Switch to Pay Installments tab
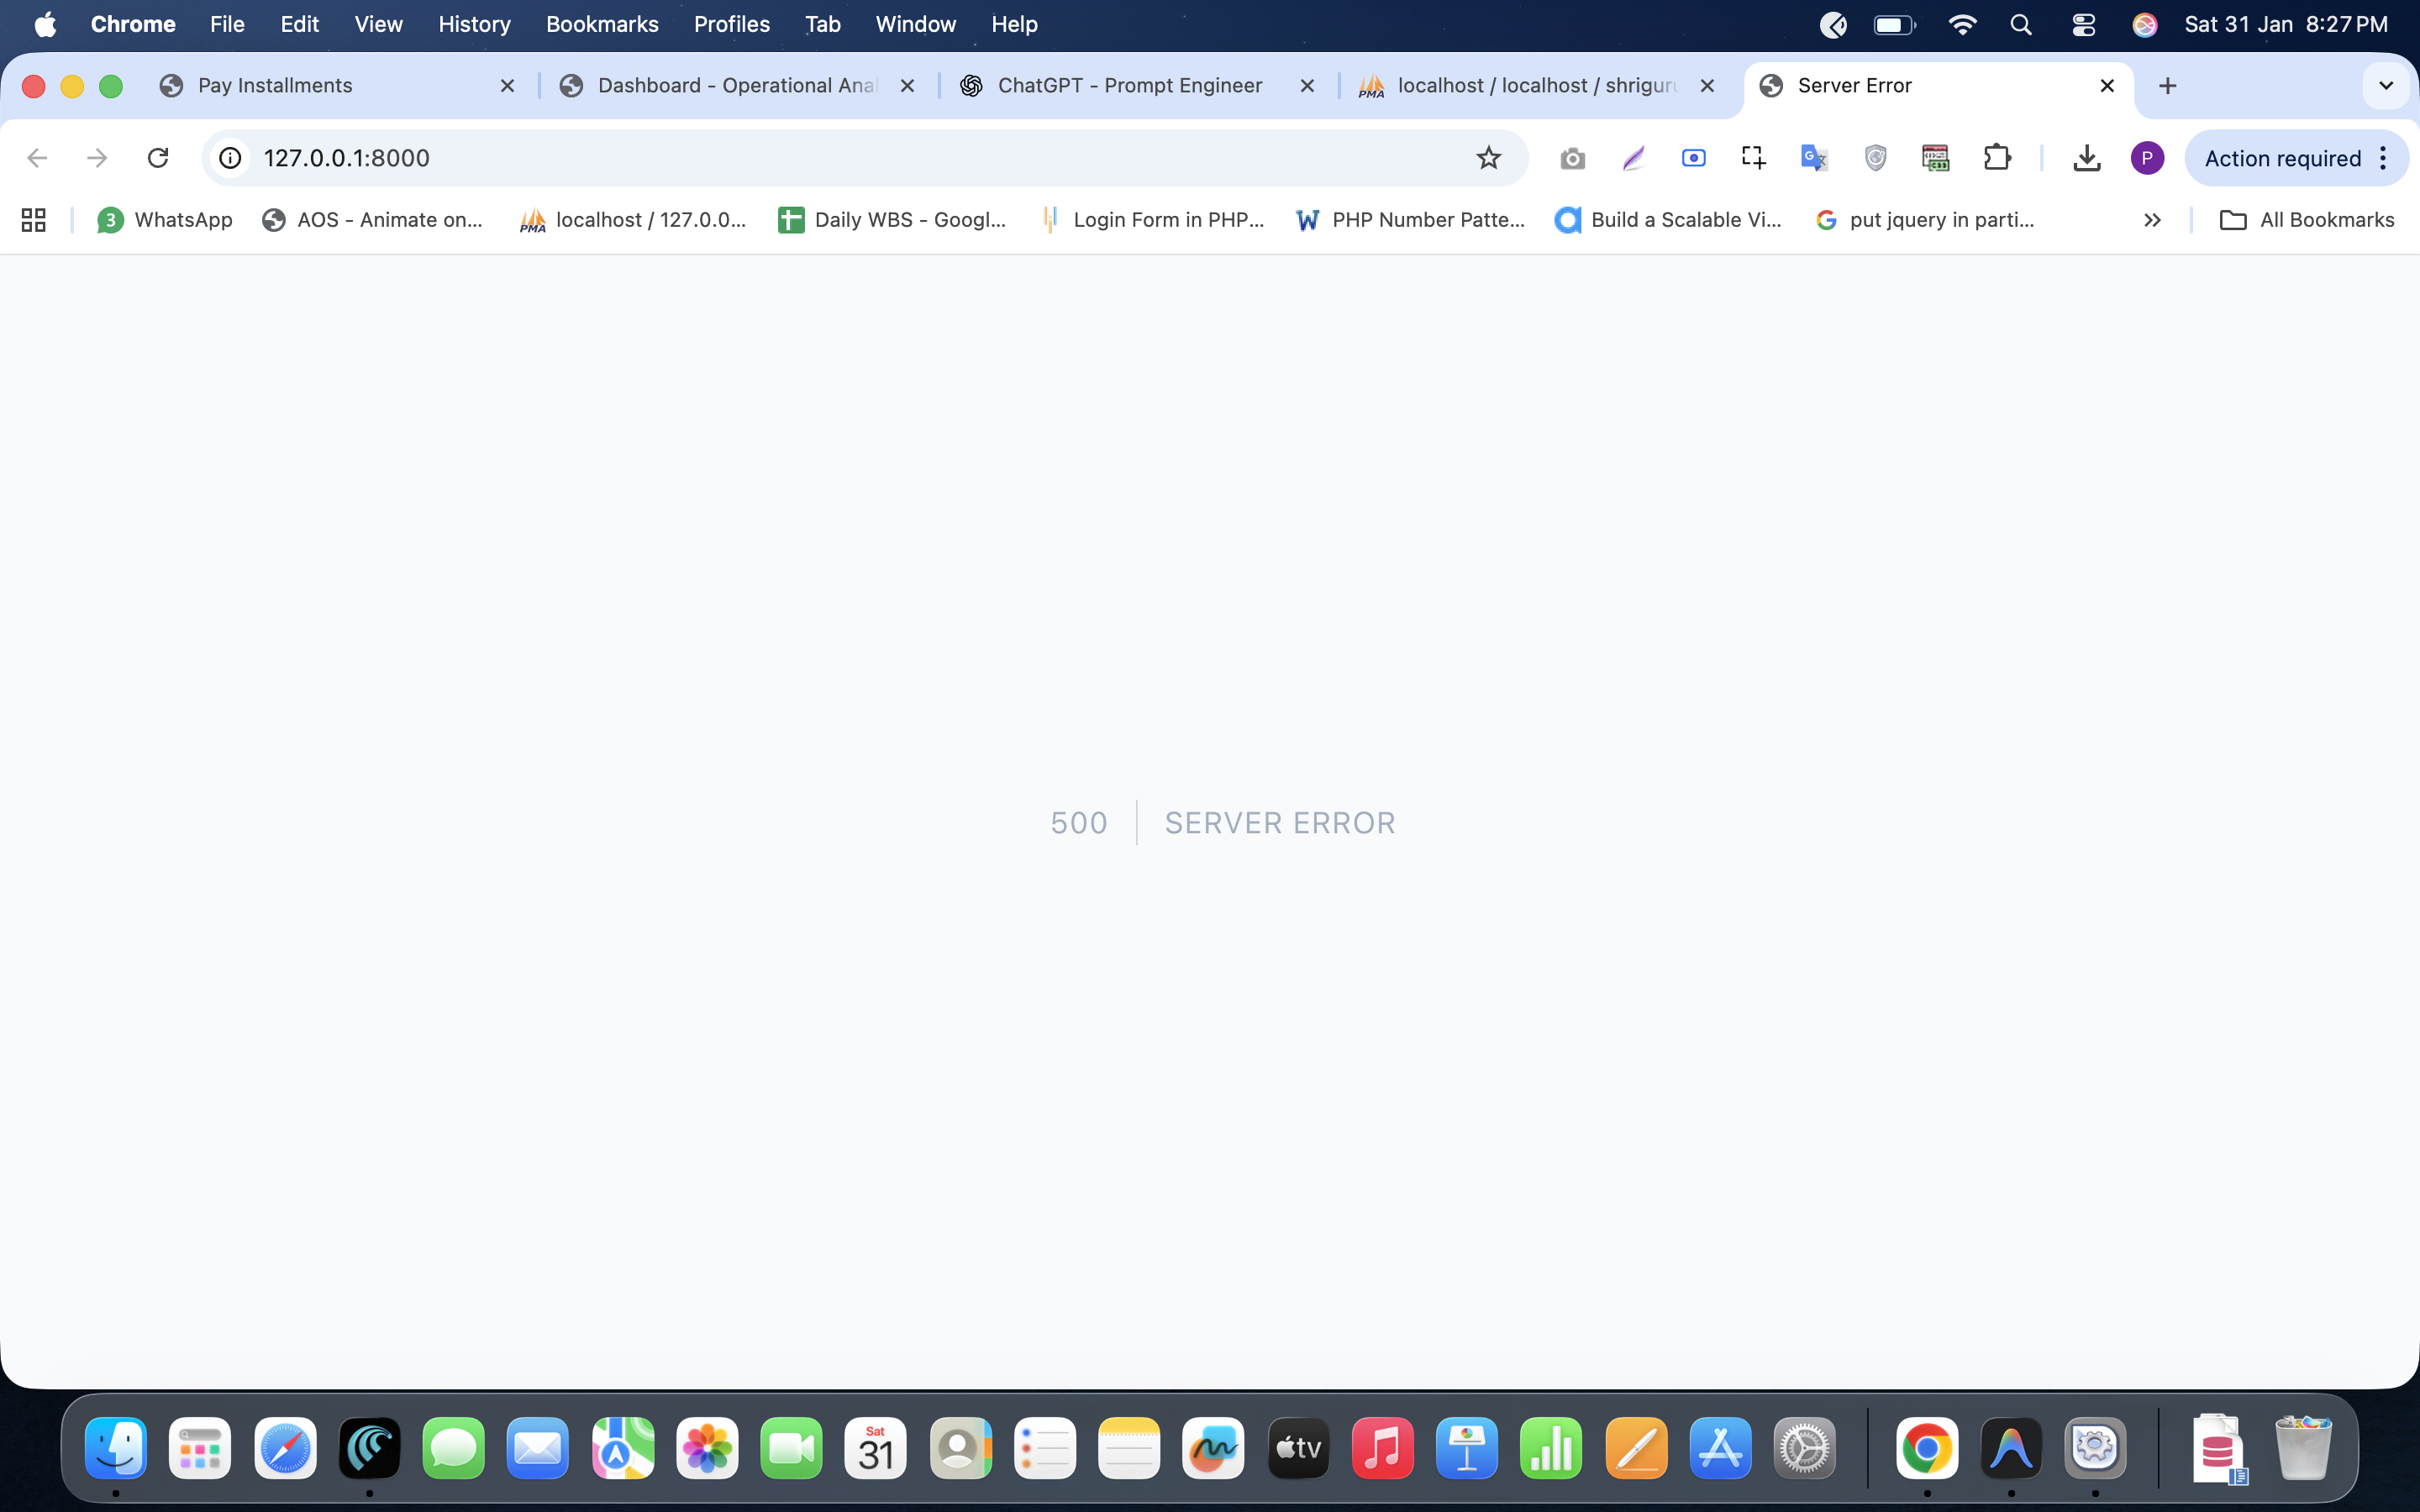This screenshot has height=1512, width=2420. pos(275,86)
